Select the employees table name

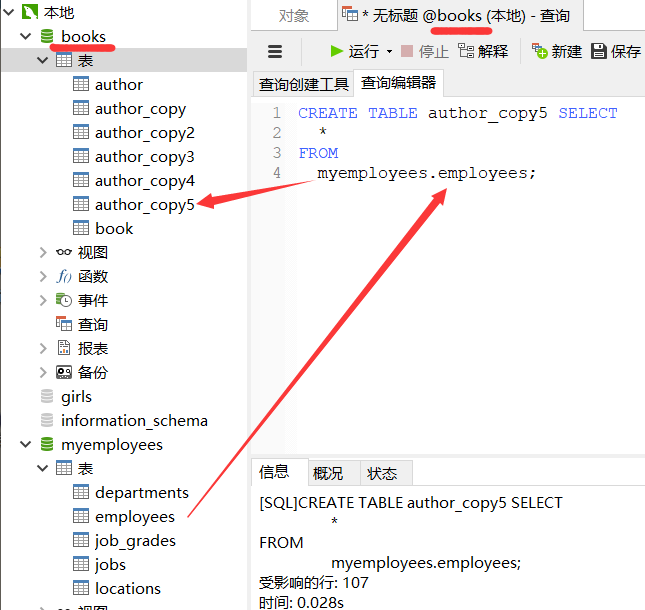[135, 517]
